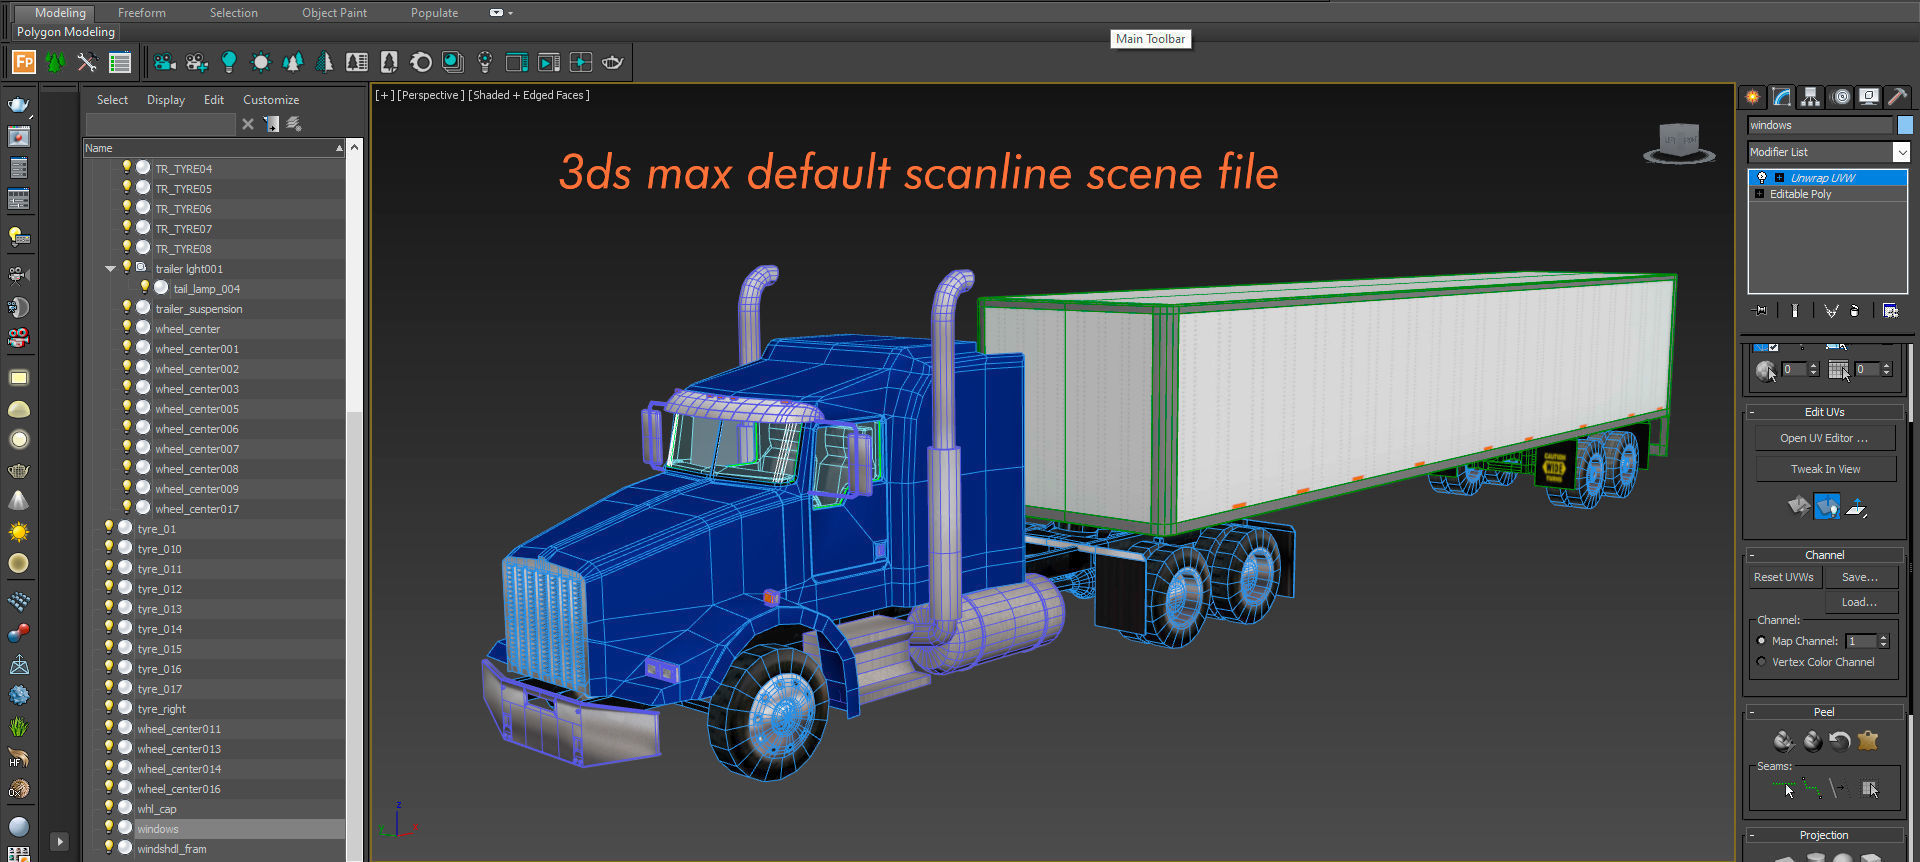This screenshot has height=862, width=1920.
Task: Click the render frame window icon
Action: point(517,62)
